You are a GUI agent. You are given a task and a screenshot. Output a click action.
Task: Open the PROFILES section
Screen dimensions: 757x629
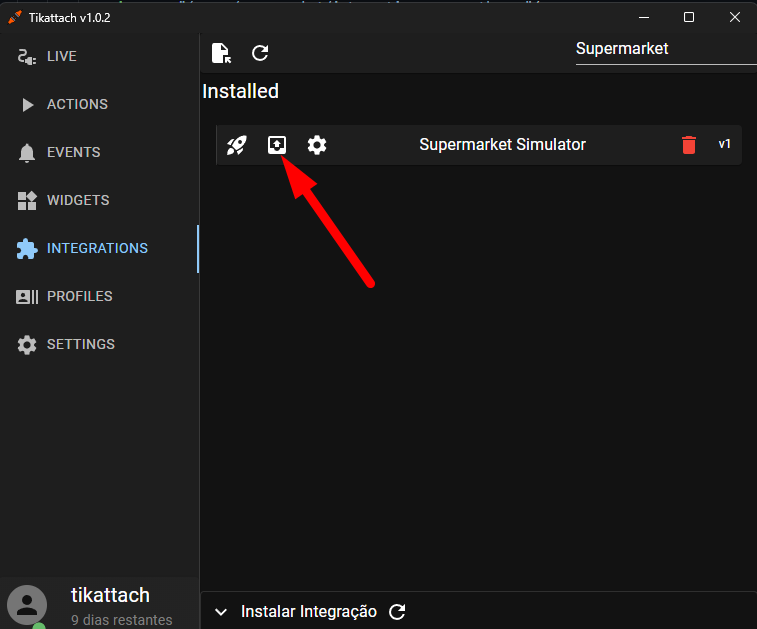coord(99,296)
